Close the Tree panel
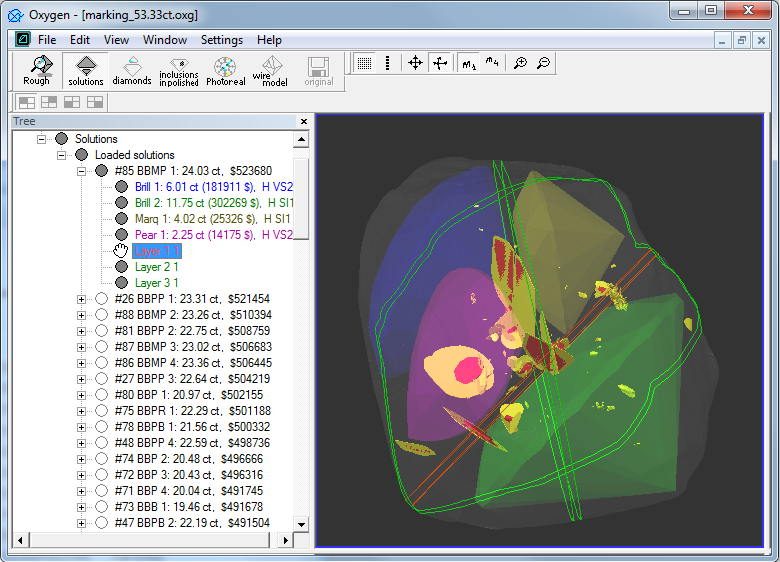This screenshot has width=780, height=562. pyautogui.click(x=303, y=122)
